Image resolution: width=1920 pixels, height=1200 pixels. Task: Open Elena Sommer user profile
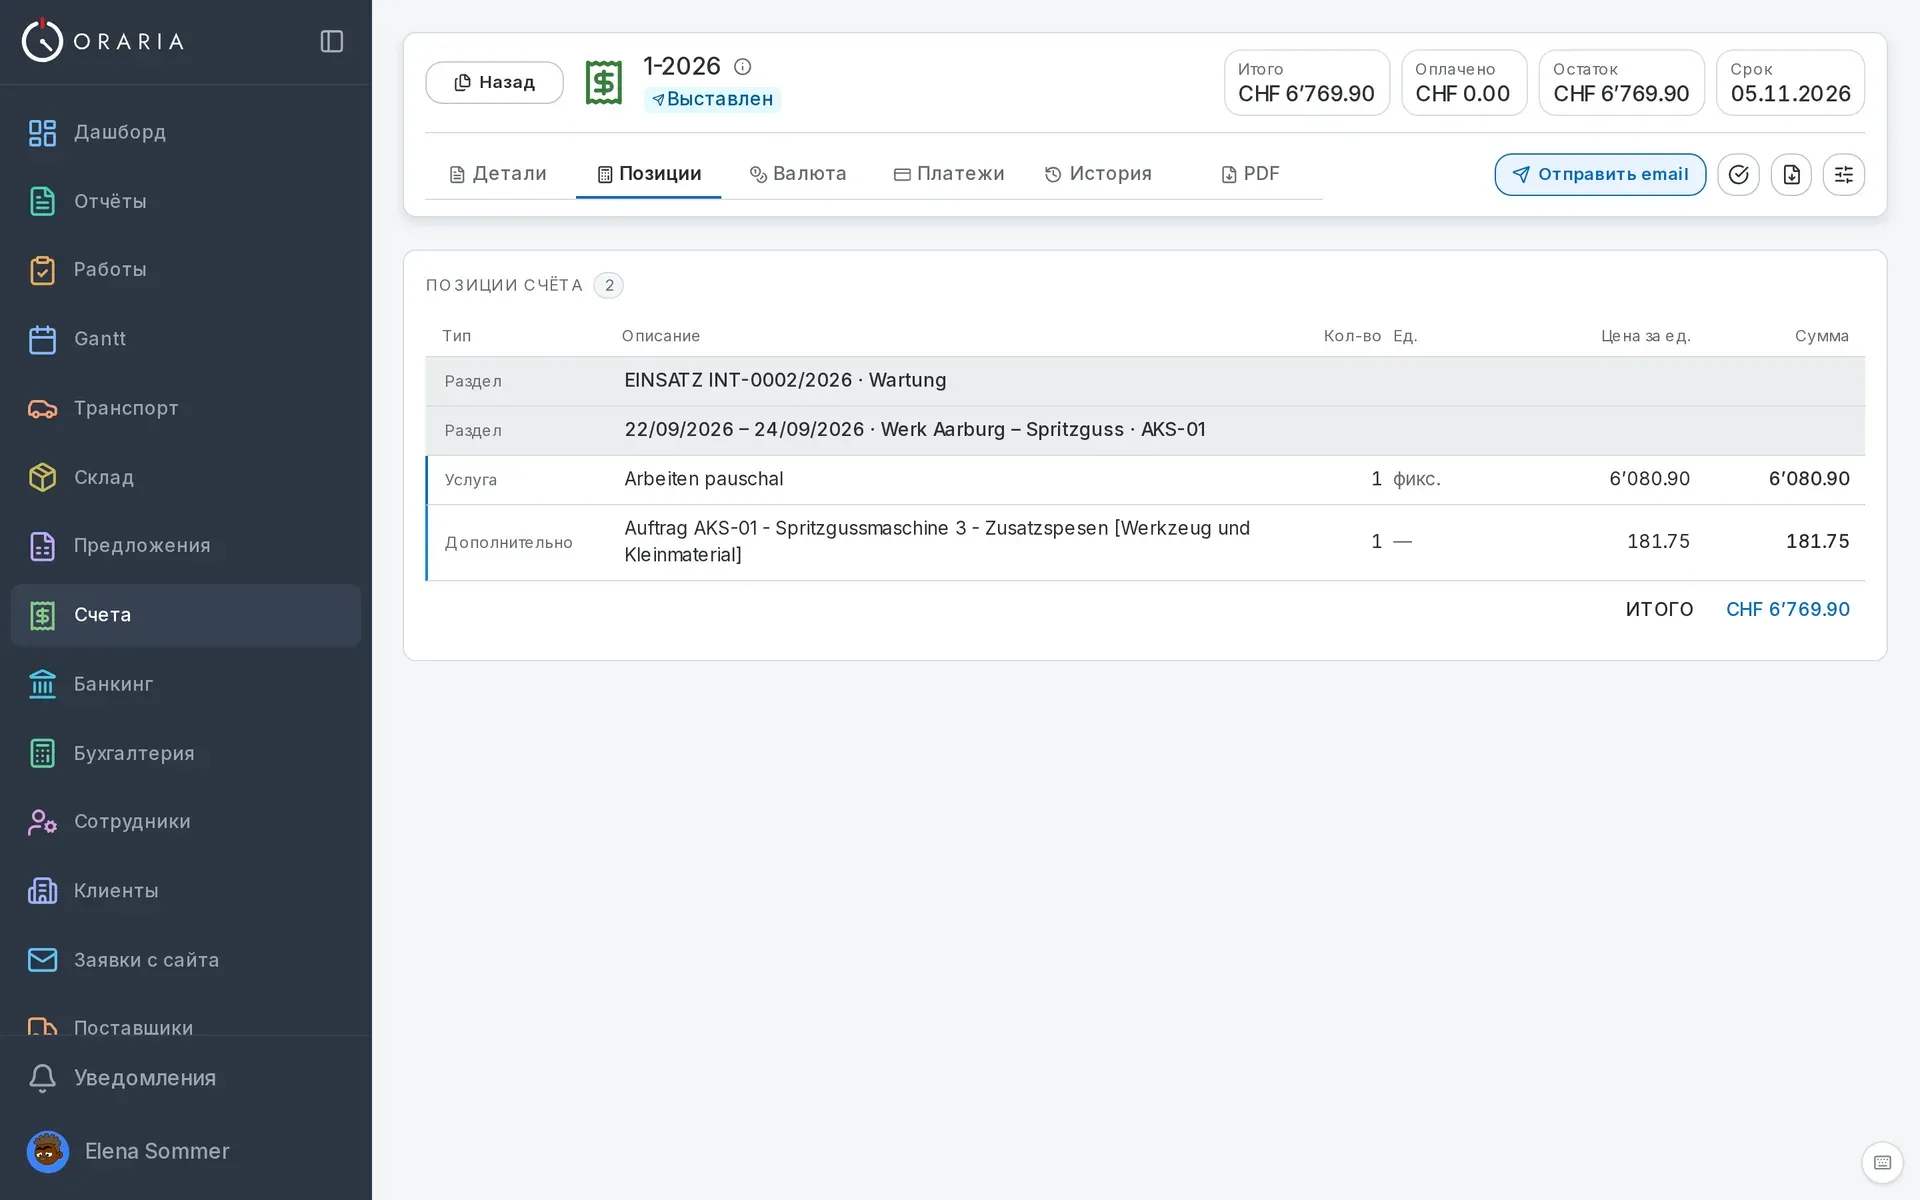[186, 1151]
